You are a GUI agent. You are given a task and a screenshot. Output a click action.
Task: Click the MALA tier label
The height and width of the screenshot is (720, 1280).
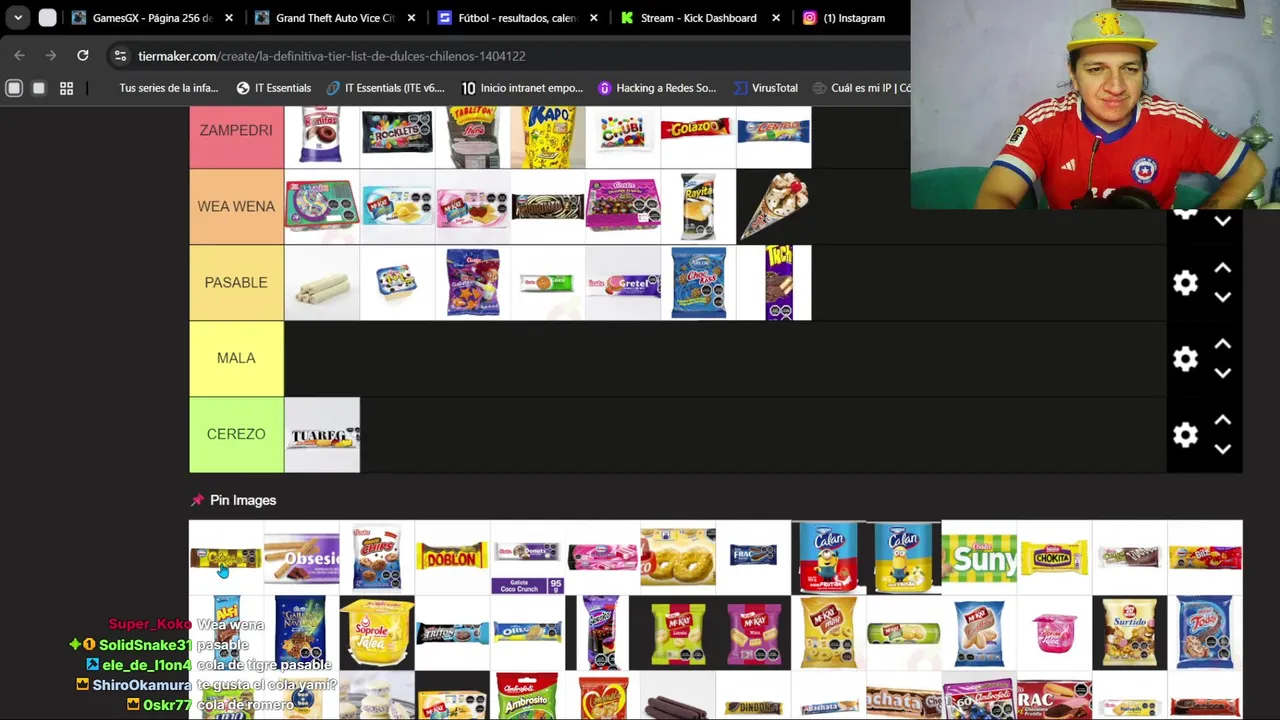pyautogui.click(x=236, y=358)
